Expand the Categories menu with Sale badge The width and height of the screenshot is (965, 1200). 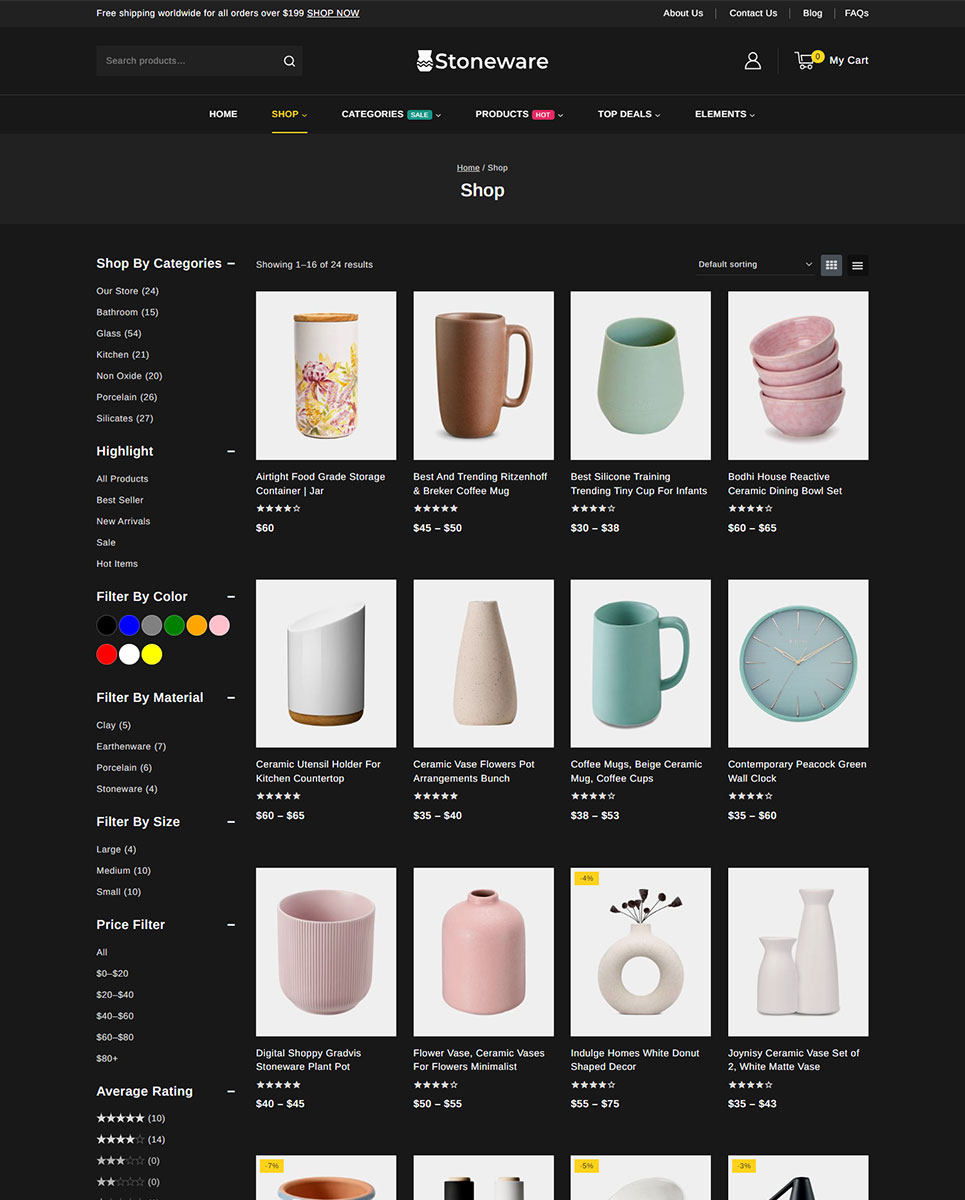click(x=390, y=114)
